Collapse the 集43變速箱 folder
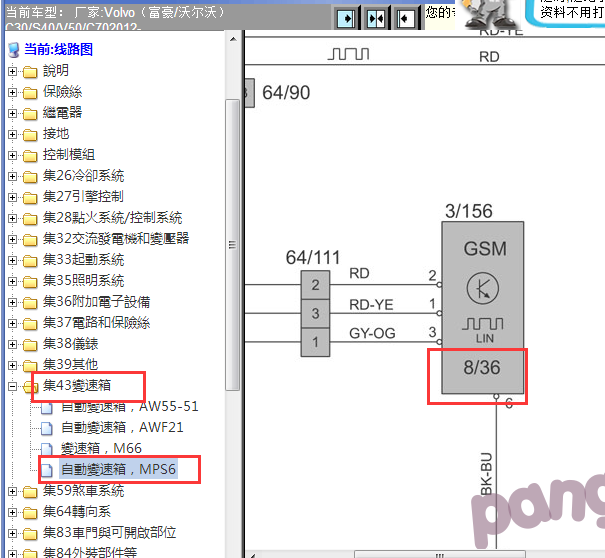 click(12, 386)
